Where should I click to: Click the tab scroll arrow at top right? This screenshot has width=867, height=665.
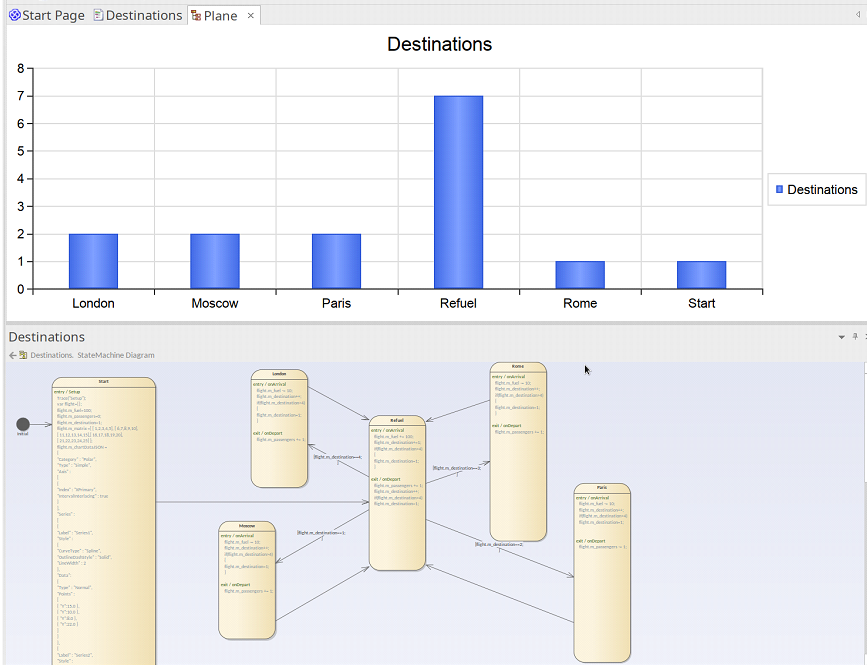(857, 15)
